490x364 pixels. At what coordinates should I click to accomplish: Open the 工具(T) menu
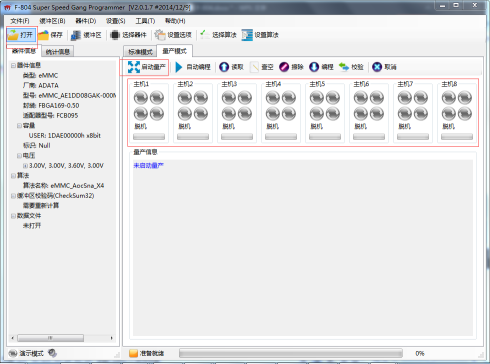point(145,21)
